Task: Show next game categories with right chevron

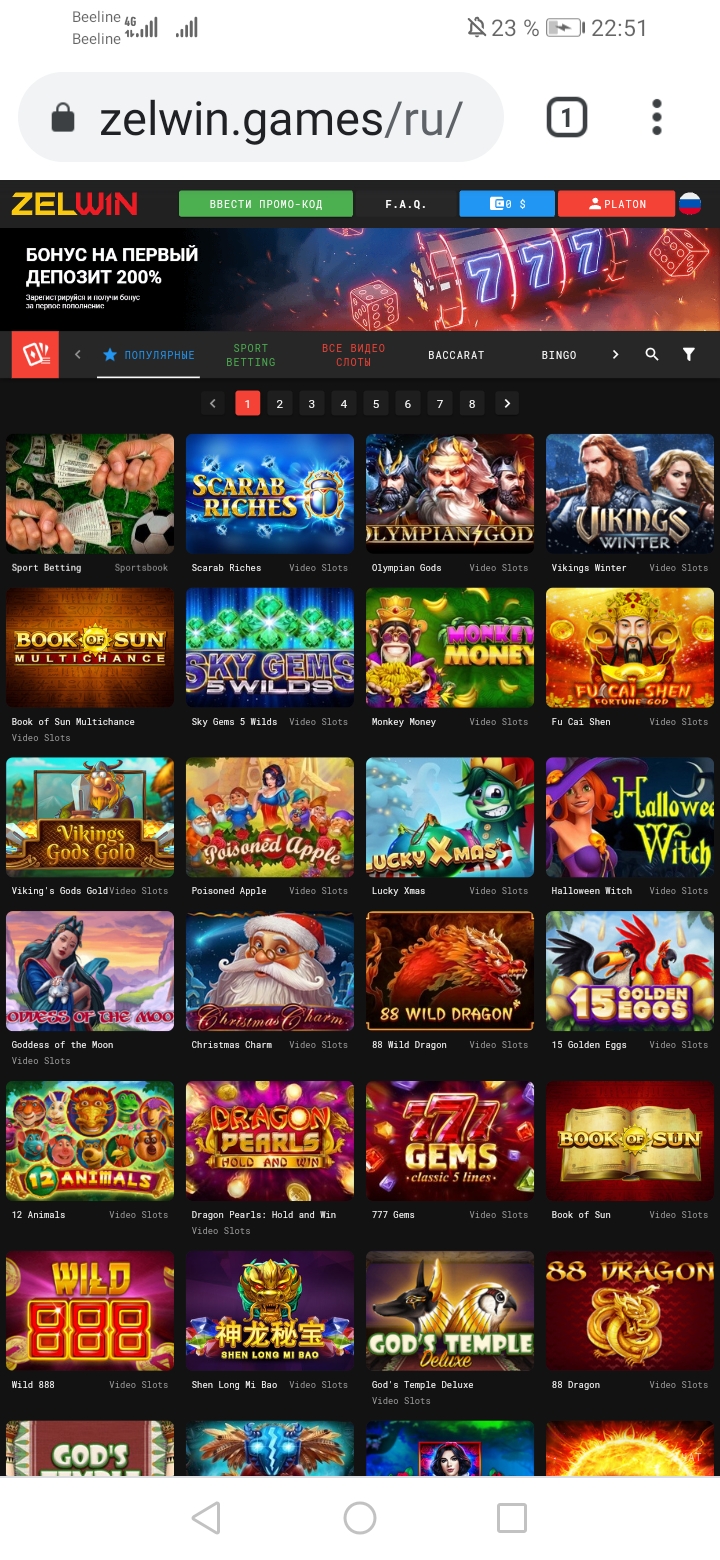Action: coord(615,355)
